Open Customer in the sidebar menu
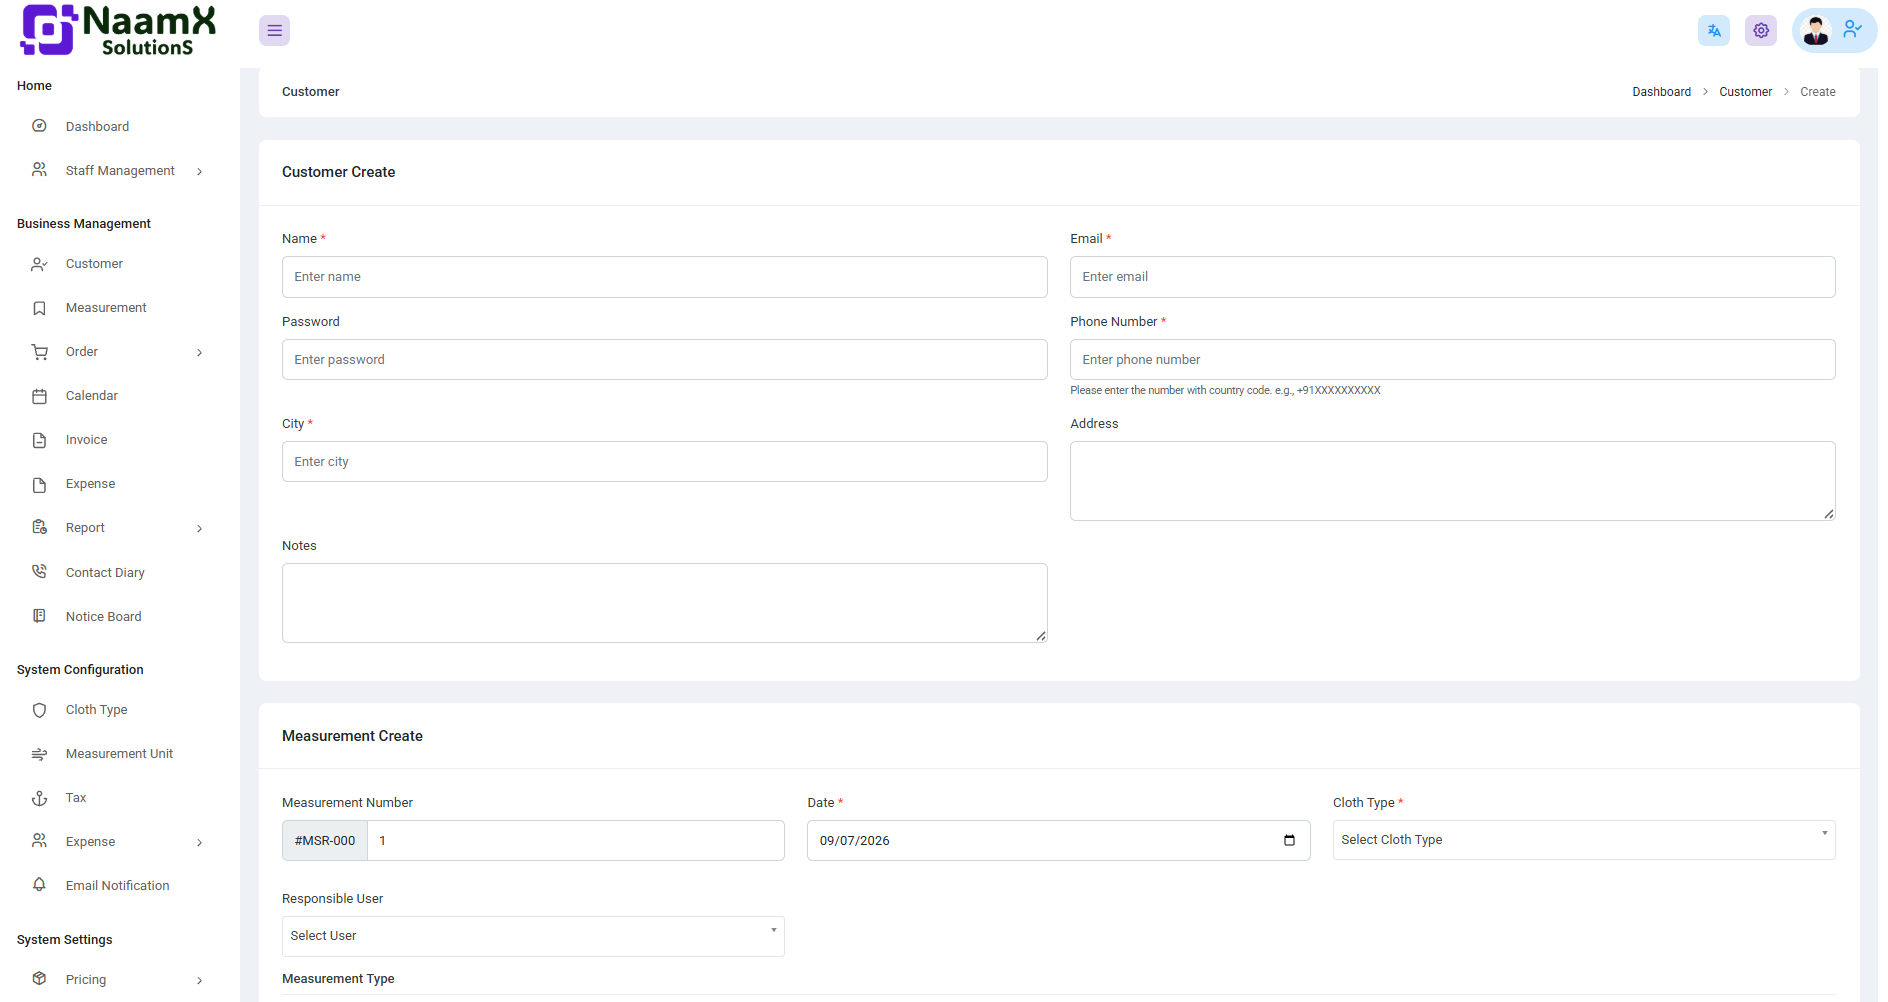 click(x=94, y=264)
